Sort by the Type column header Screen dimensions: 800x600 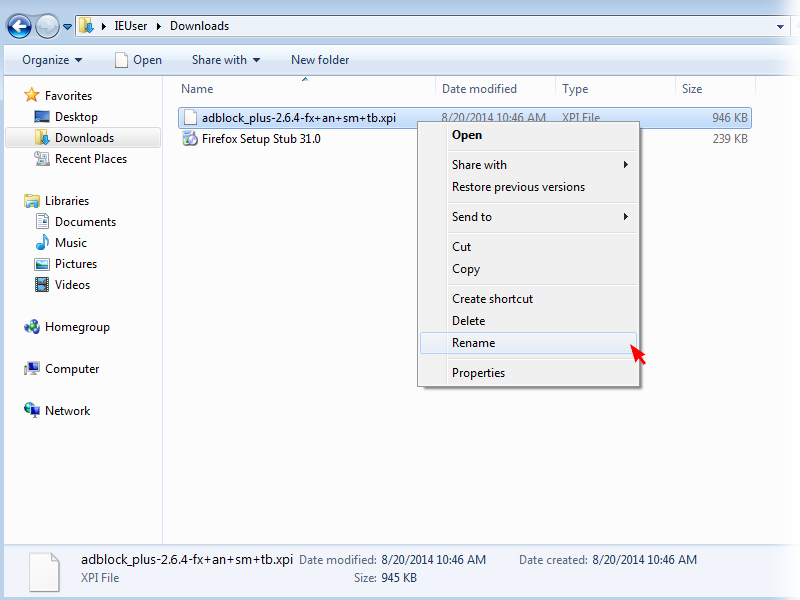coord(575,89)
